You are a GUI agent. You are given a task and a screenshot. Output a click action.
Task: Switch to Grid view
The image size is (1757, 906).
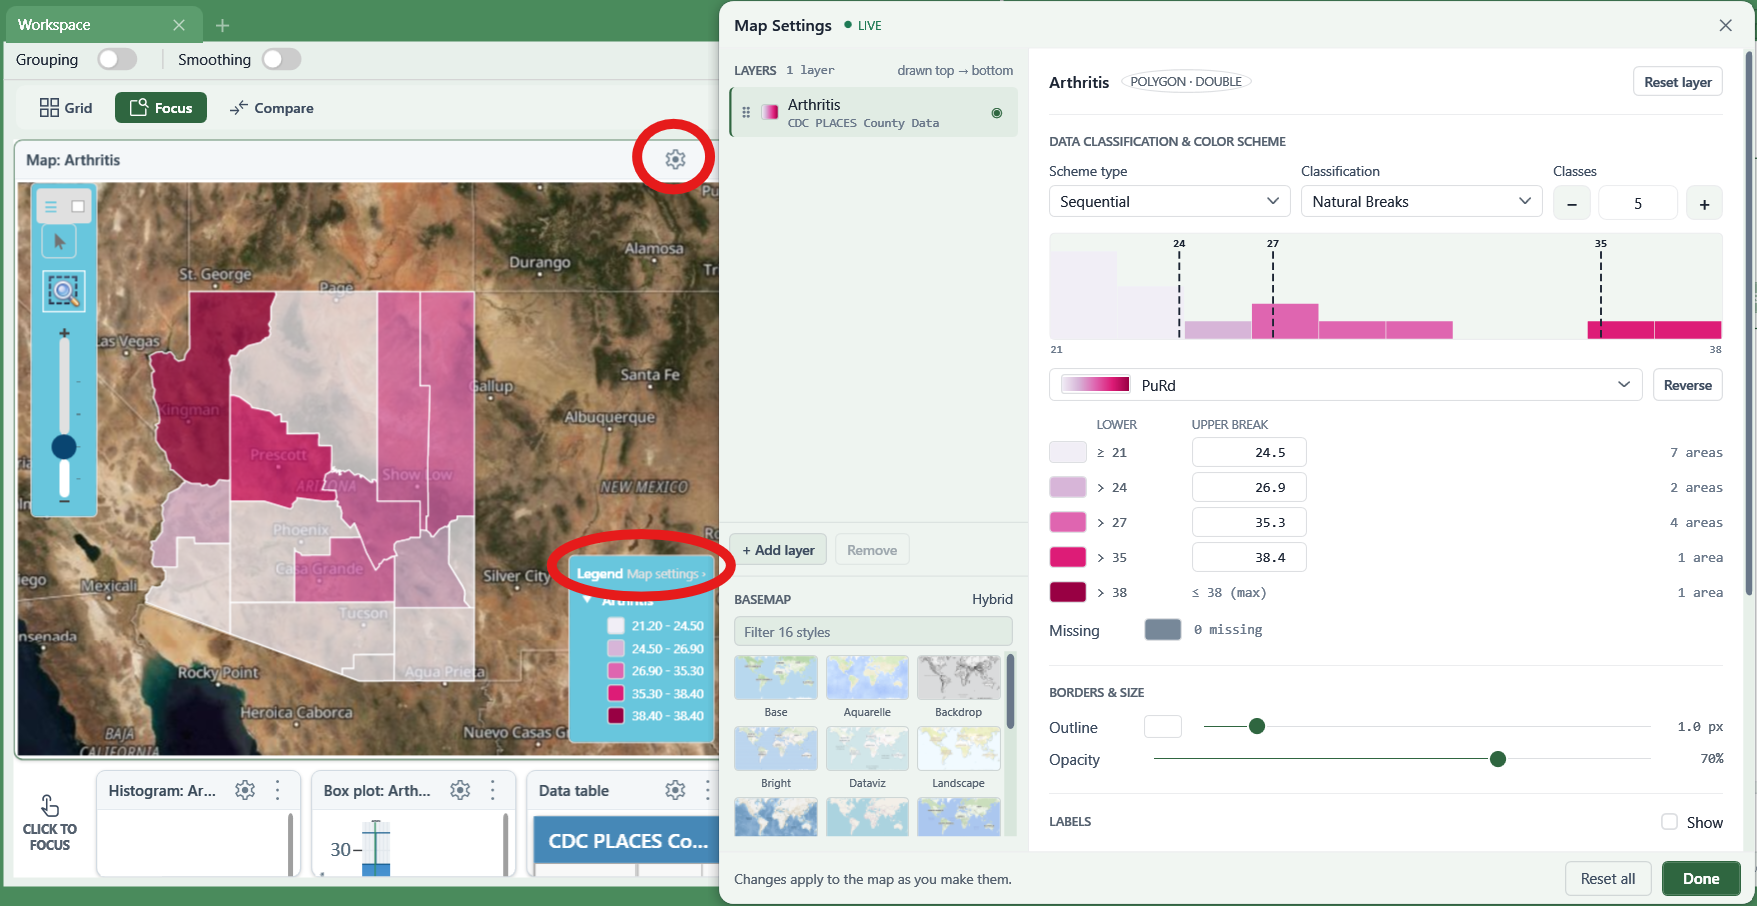(66, 108)
